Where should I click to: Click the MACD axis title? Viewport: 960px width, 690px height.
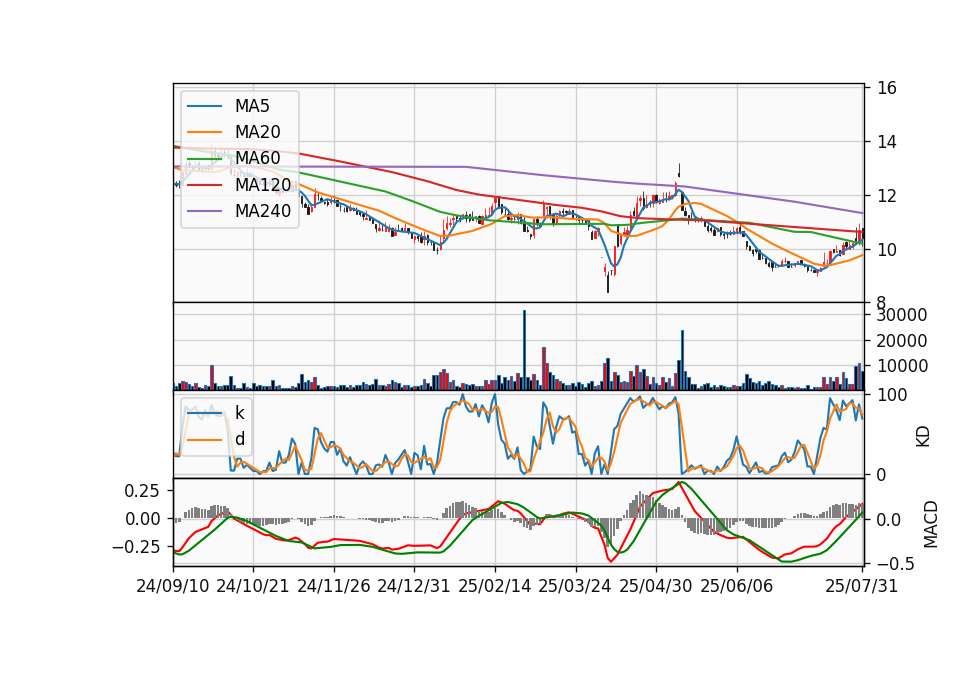[931, 524]
